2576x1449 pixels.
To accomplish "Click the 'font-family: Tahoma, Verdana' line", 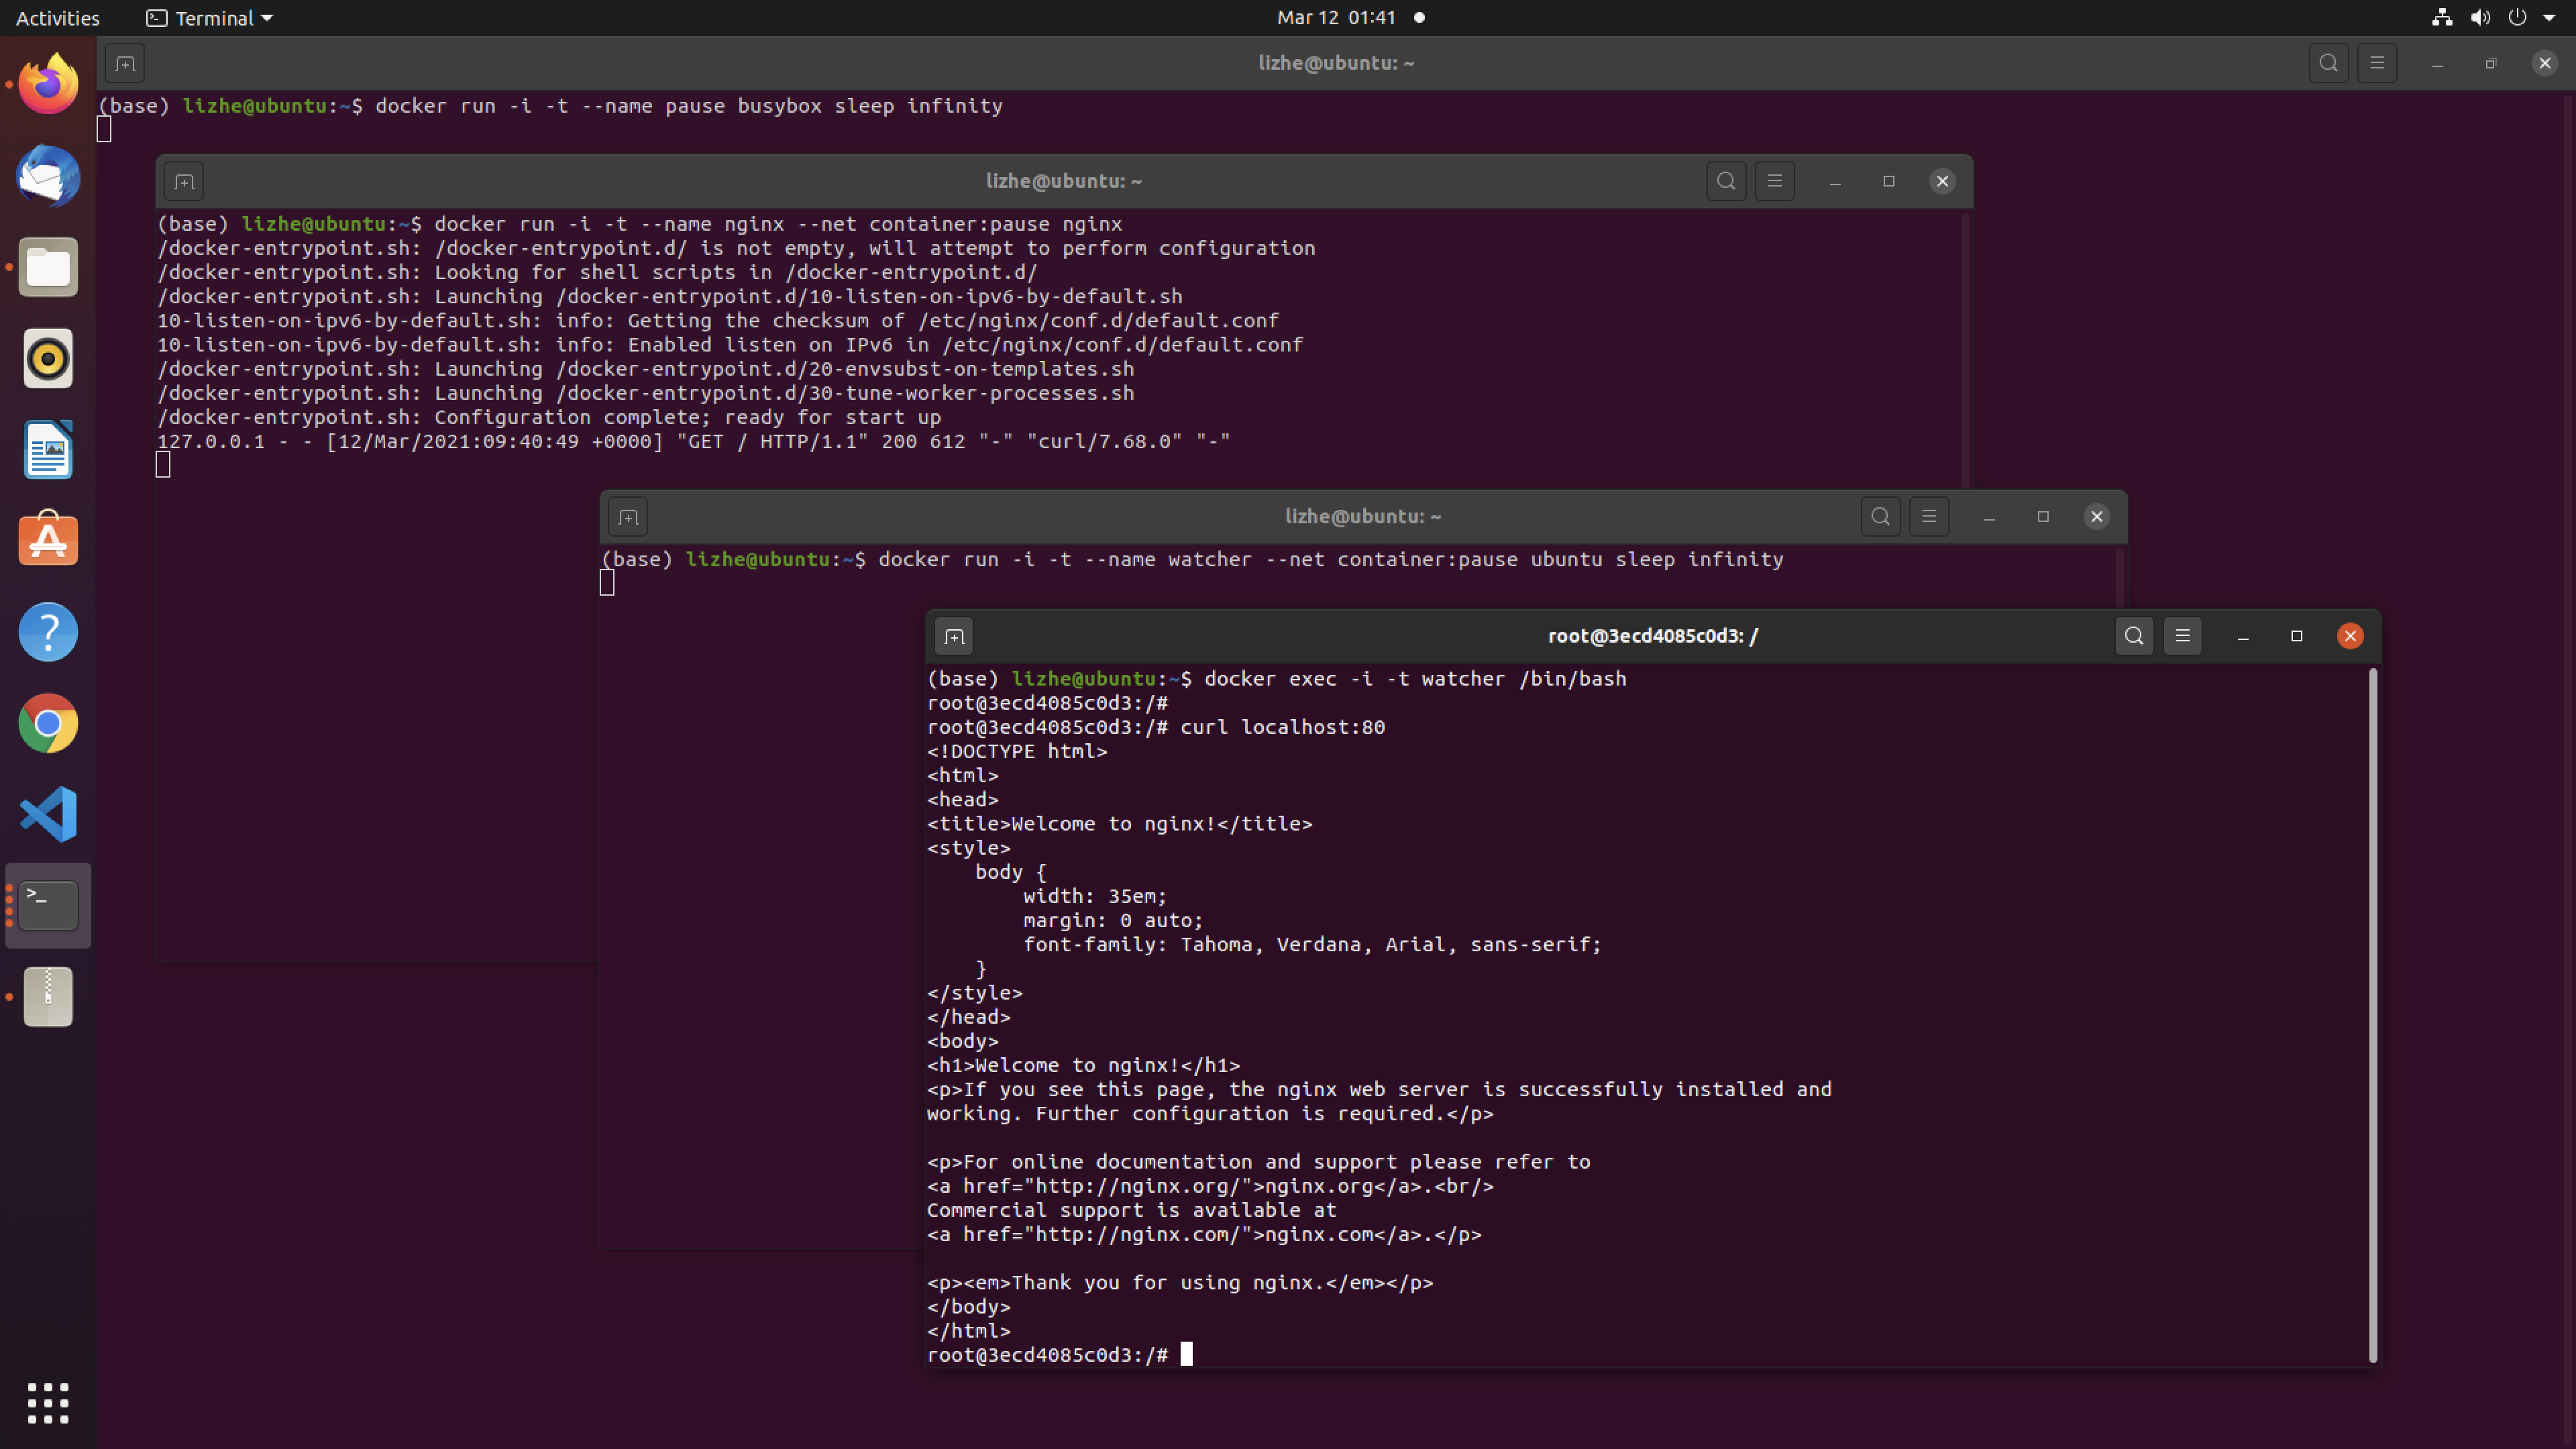I will click(1312, 945).
